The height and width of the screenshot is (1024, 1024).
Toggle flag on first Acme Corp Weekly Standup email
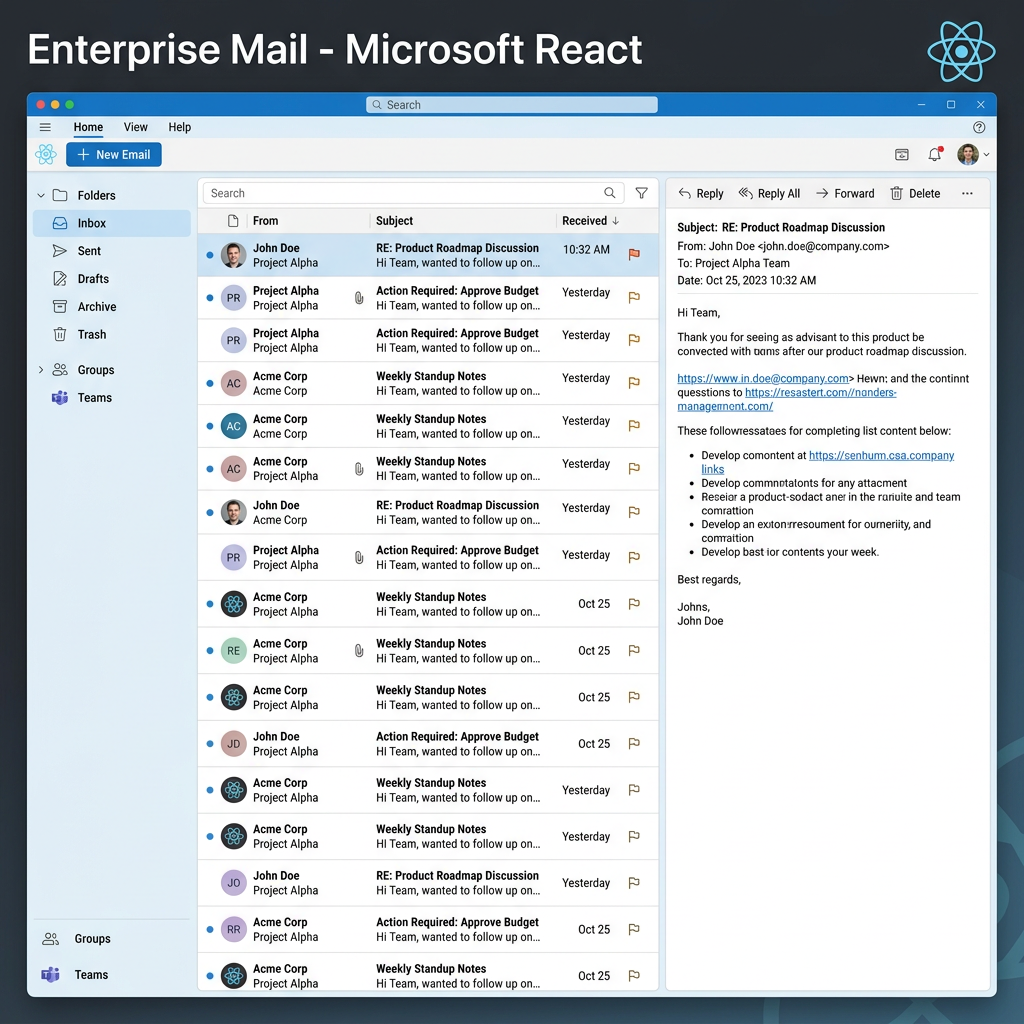coord(634,383)
